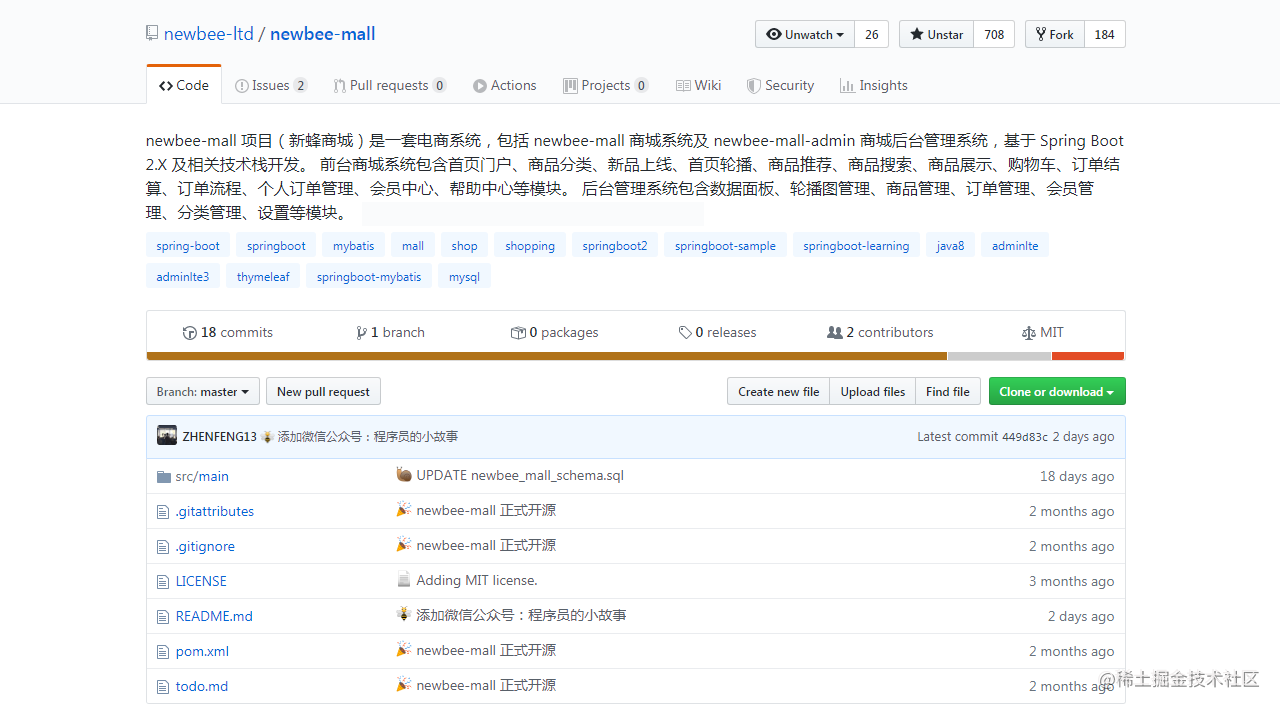View the 18 commits history

click(x=228, y=333)
